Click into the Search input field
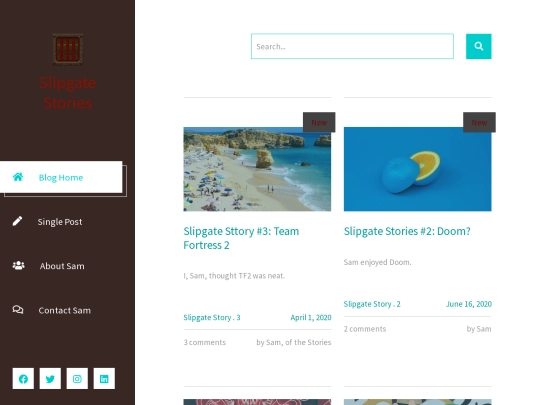This screenshot has width=540, height=405. tap(352, 46)
